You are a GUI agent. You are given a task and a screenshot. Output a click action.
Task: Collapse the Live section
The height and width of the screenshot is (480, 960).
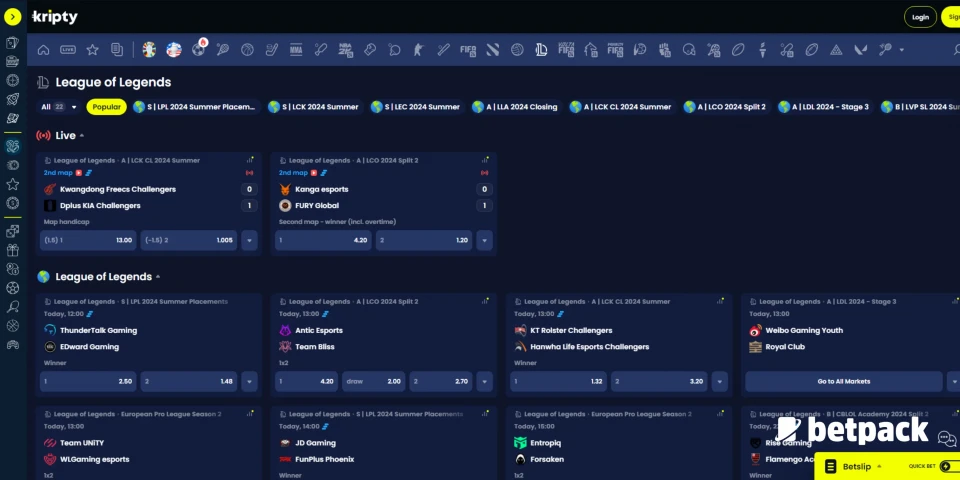click(82, 135)
